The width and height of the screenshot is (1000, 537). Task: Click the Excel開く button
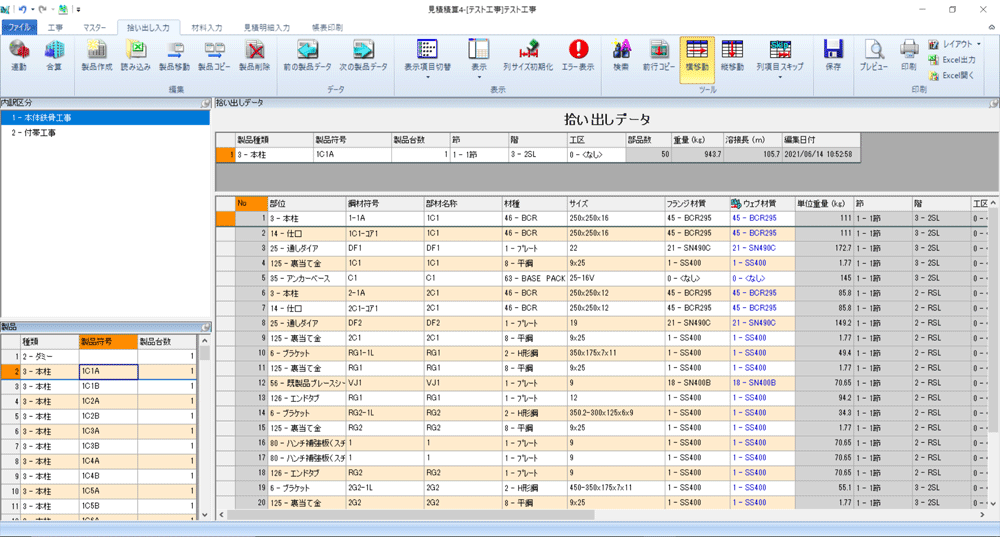(x=955, y=74)
